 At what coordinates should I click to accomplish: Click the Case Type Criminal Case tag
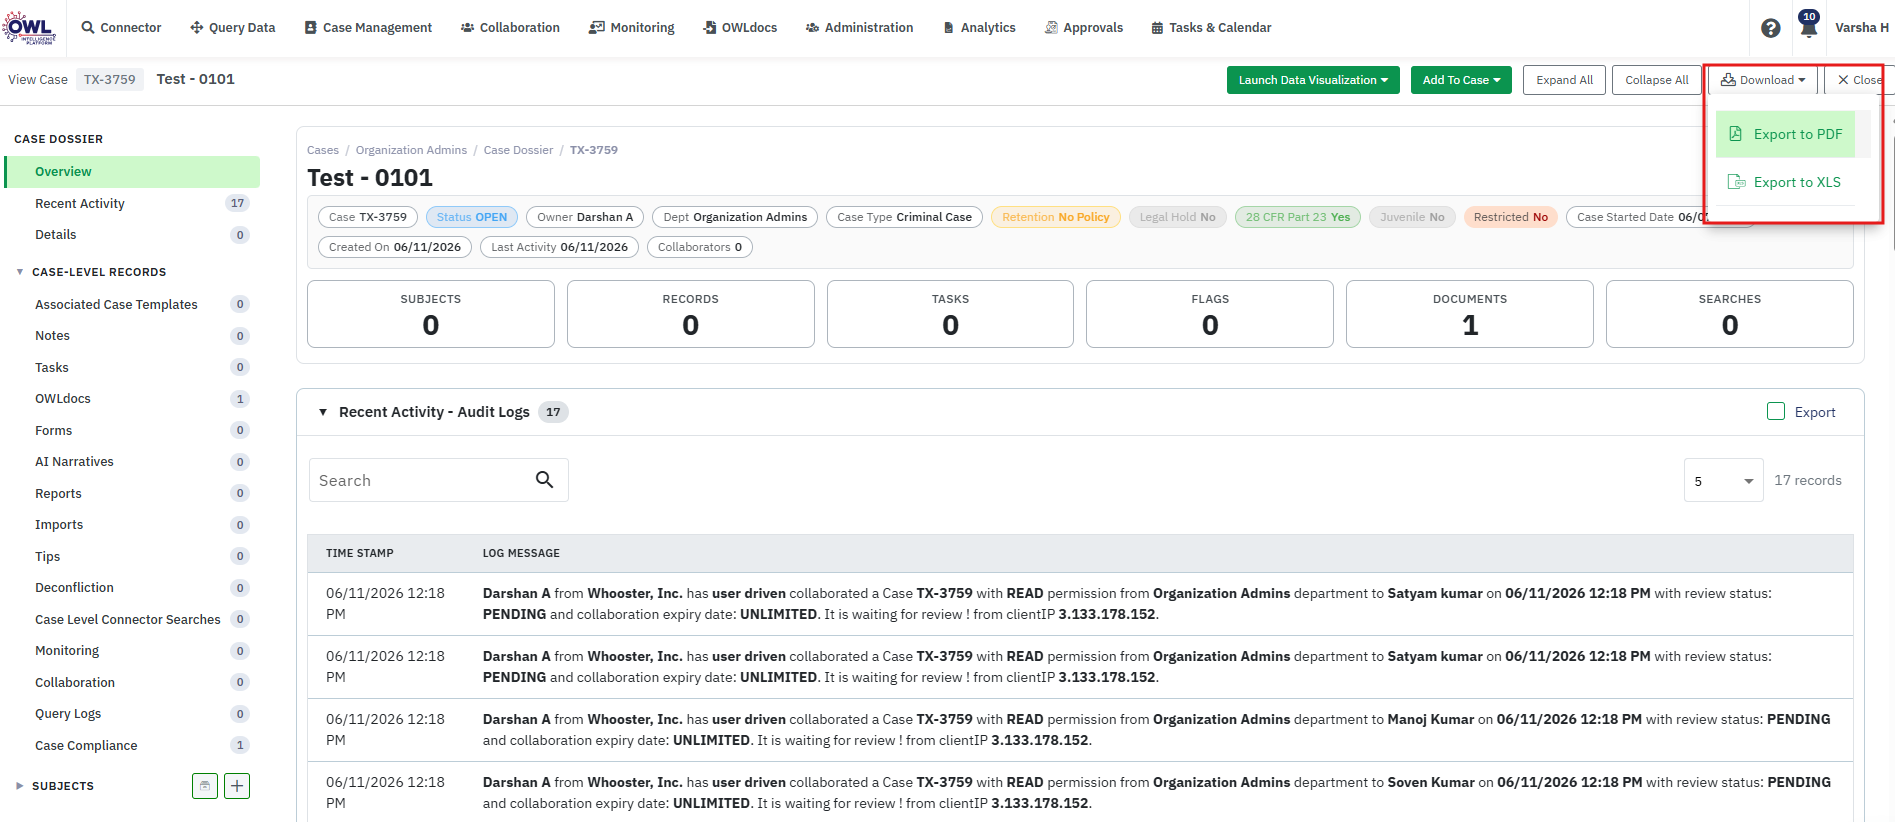[x=905, y=217]
